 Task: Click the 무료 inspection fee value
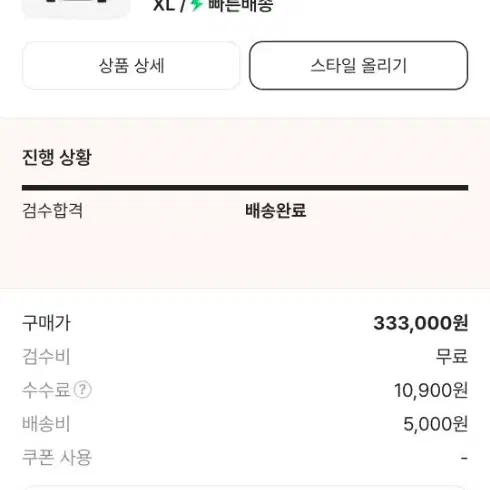coord(452,356)
